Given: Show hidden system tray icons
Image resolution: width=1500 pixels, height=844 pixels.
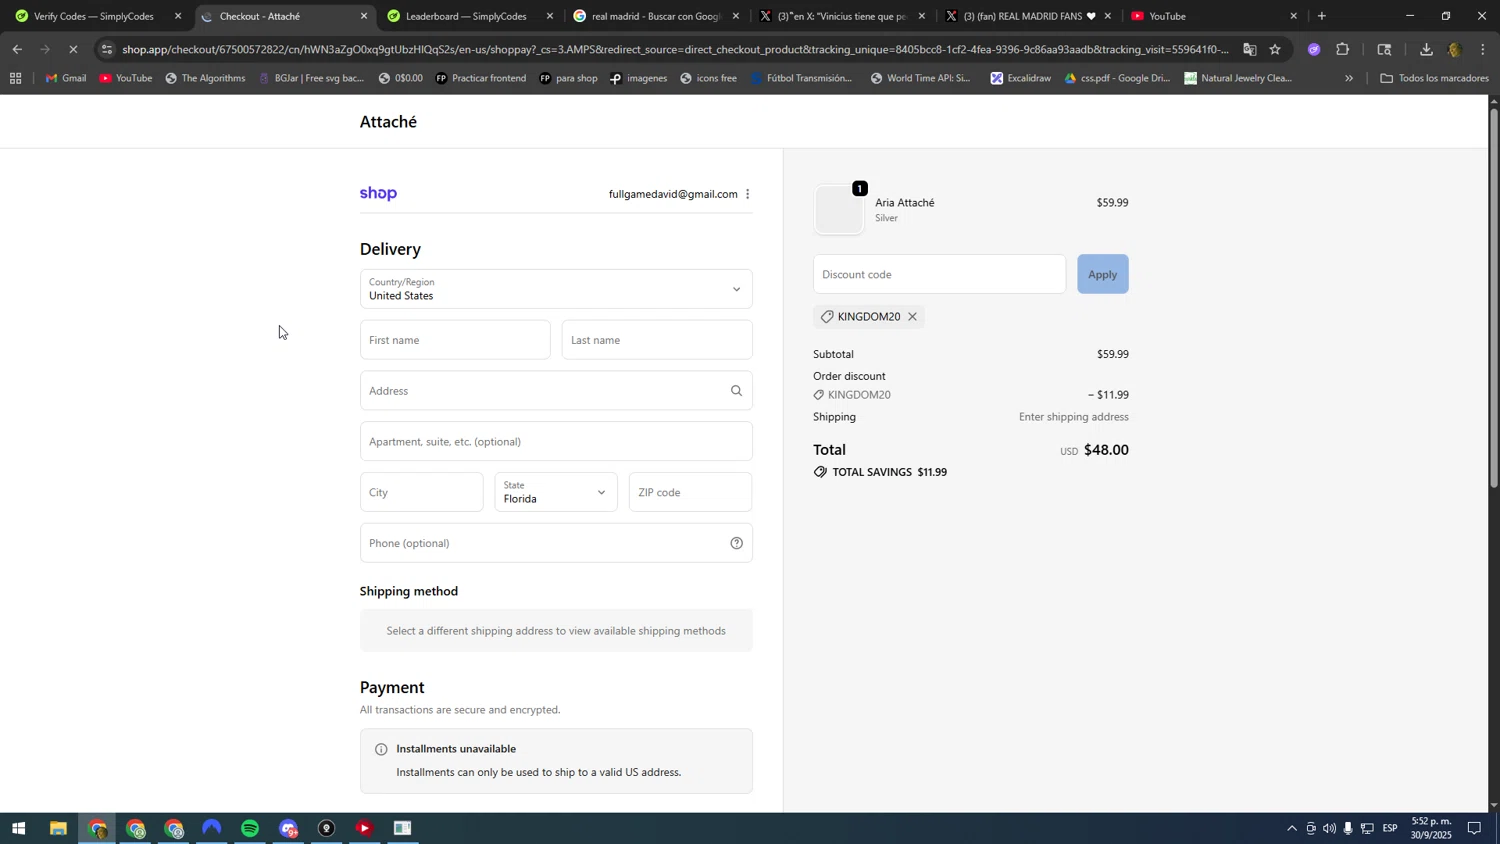Looking at the screenshot, I should [x=1291, y=829].
